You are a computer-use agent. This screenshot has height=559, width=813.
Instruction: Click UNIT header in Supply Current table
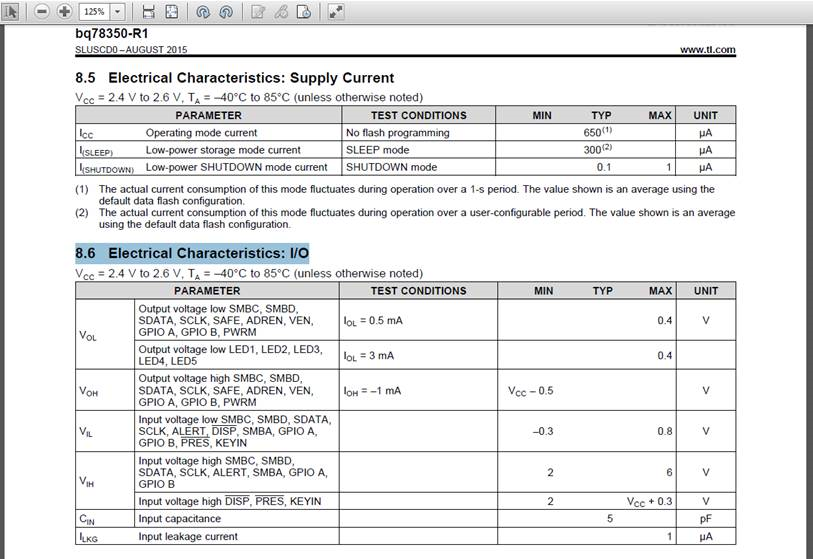706,115
